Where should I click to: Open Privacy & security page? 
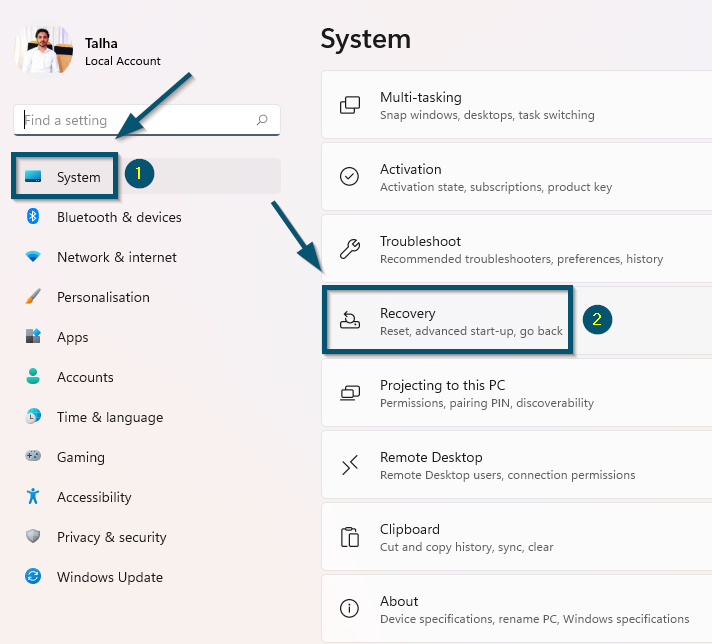[x=147, y=537]
